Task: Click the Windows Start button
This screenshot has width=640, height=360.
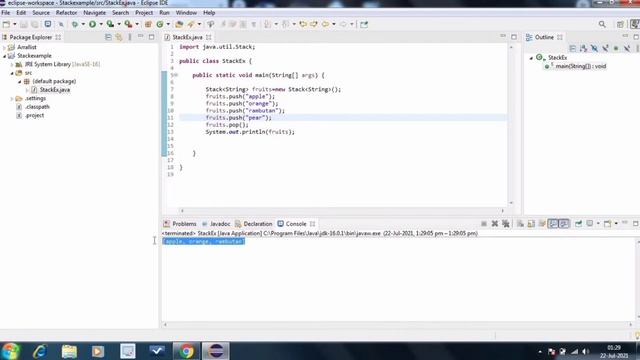Action: click(x=10, y=351)
